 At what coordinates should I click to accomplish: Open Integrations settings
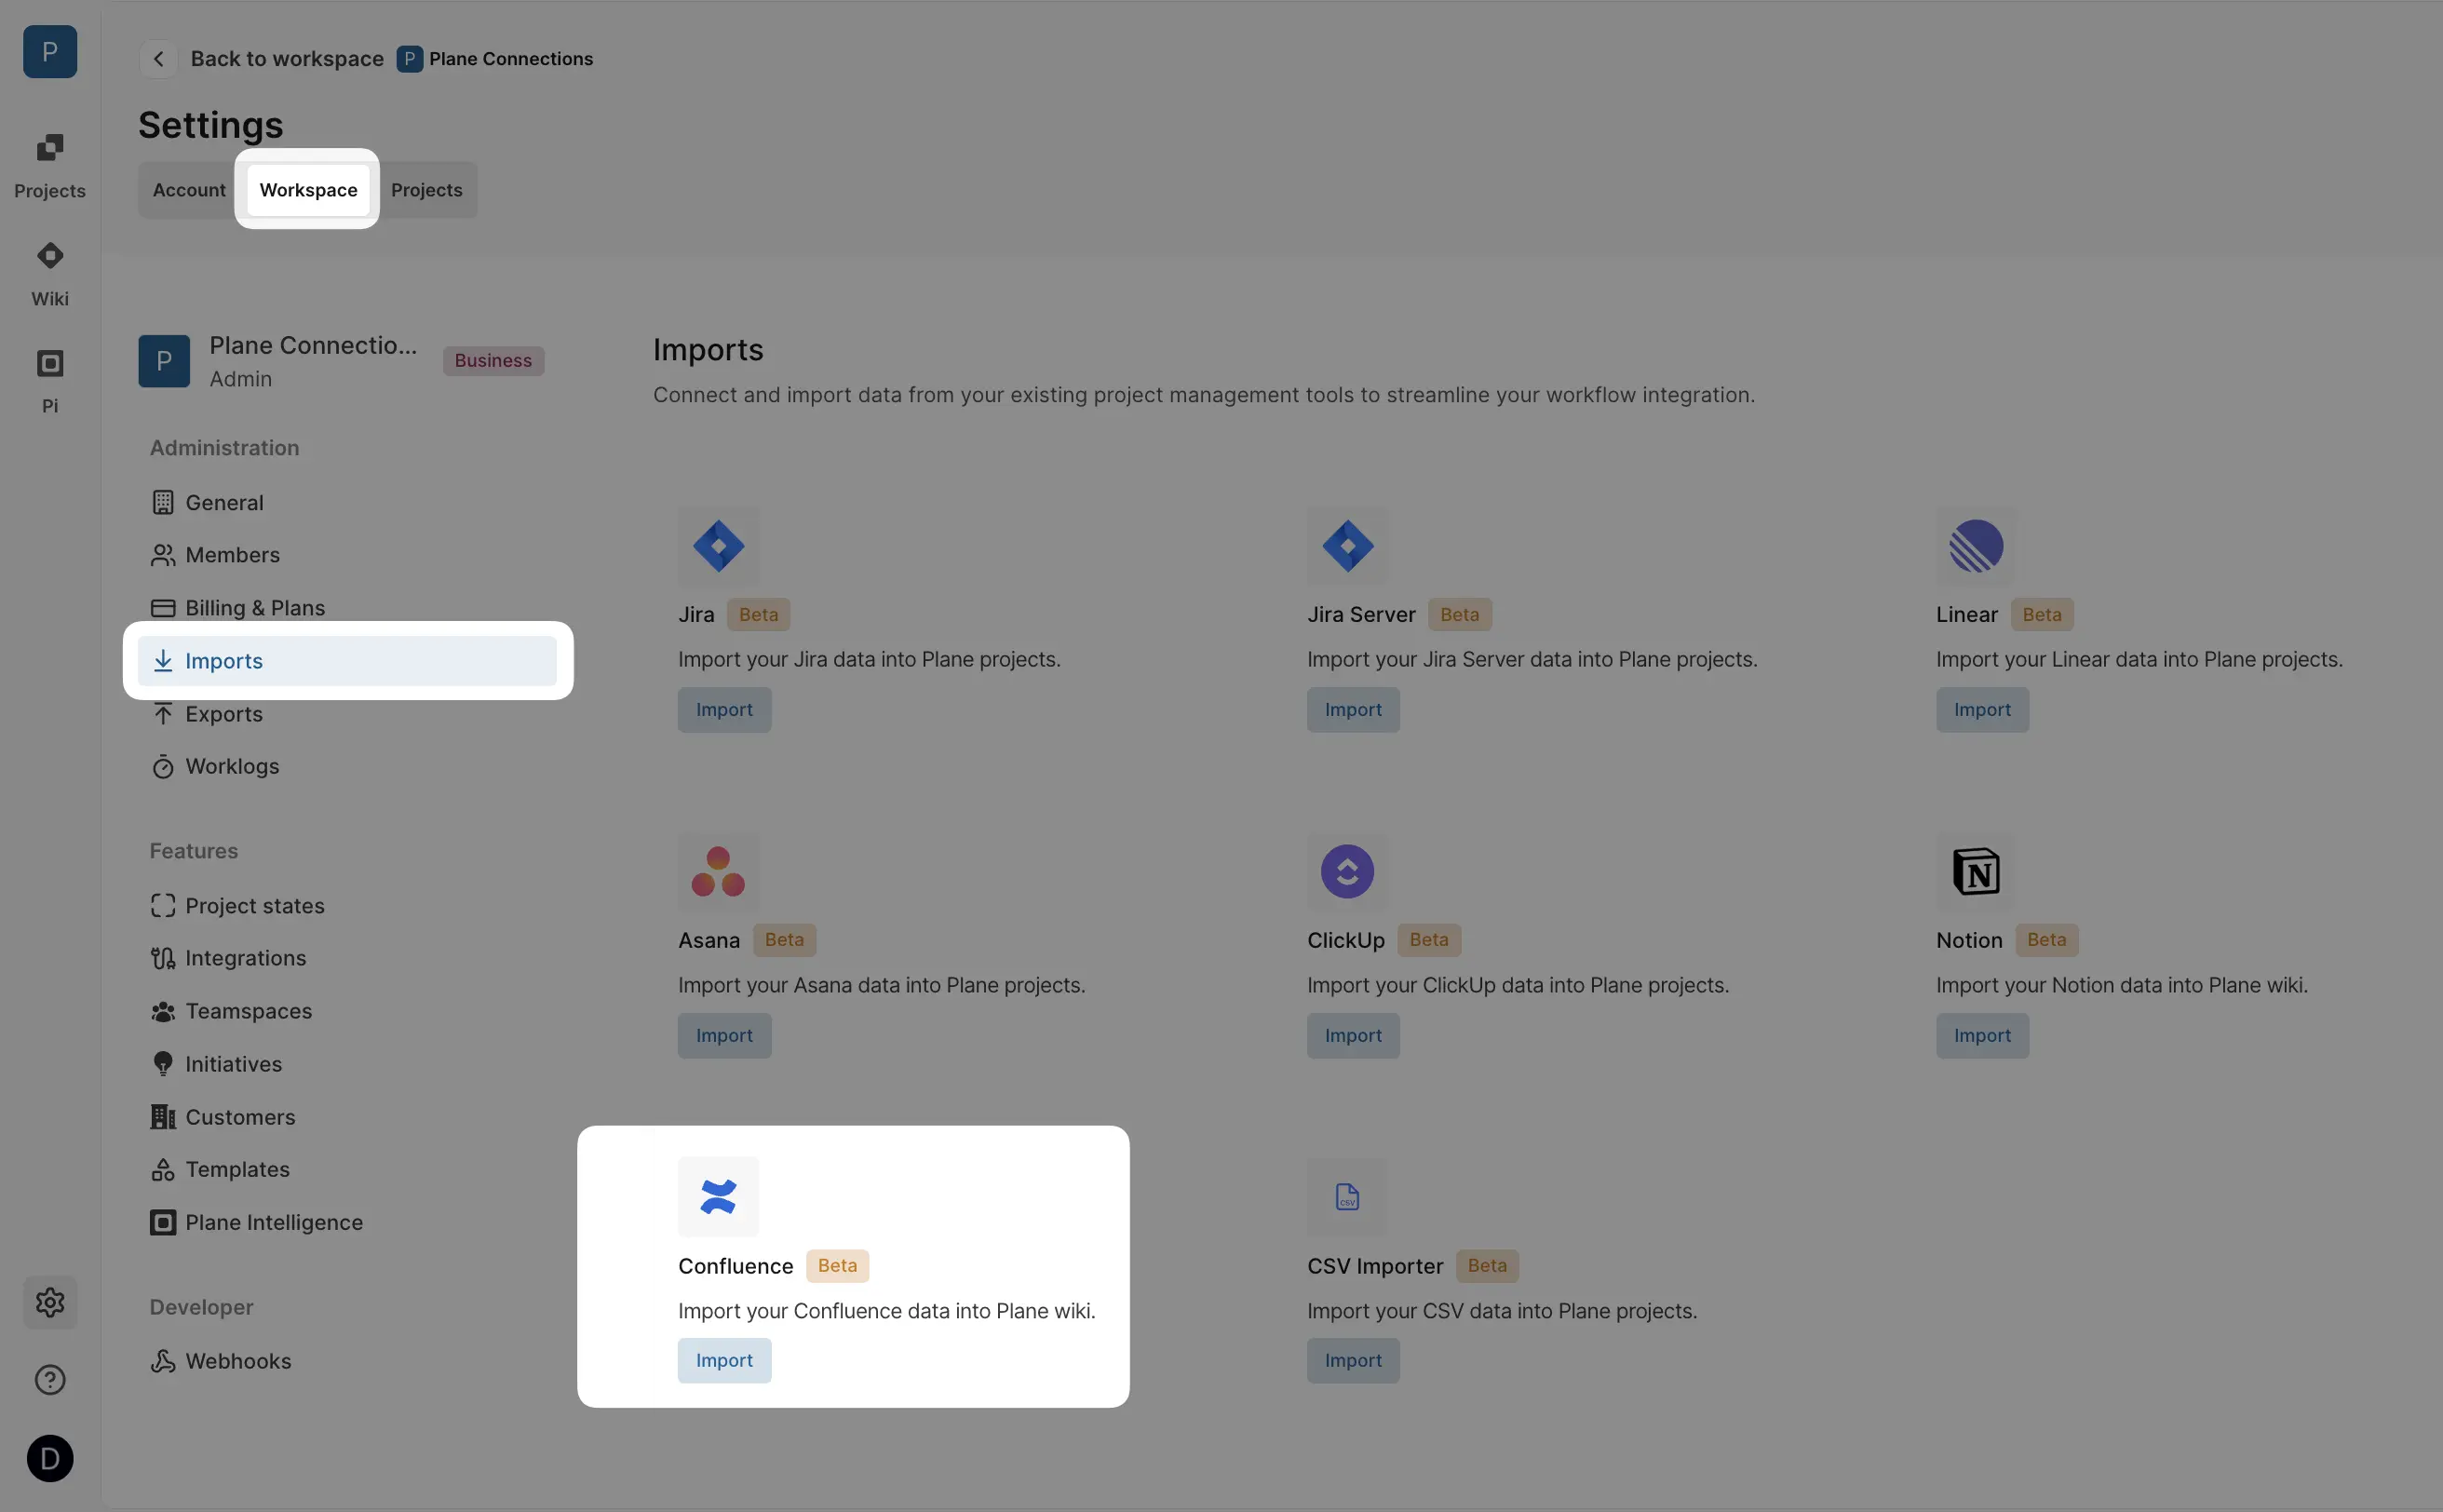click(x=347, y=958)
